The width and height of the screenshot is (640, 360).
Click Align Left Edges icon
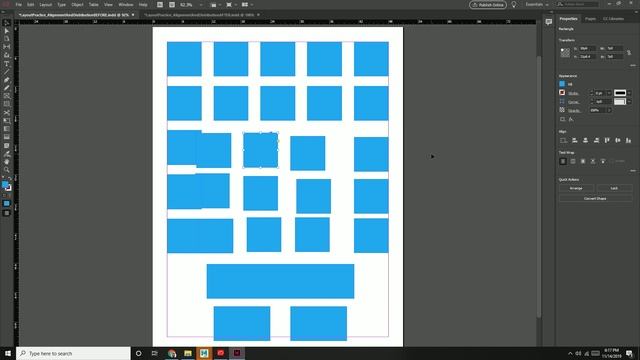(575, 140)
